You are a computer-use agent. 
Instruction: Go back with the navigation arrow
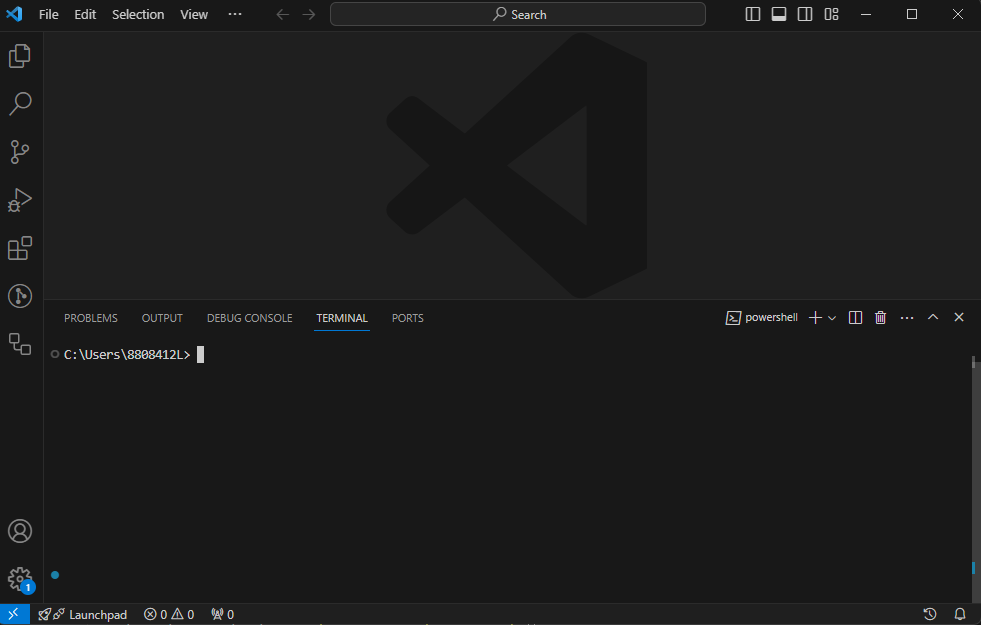(283, 14)
